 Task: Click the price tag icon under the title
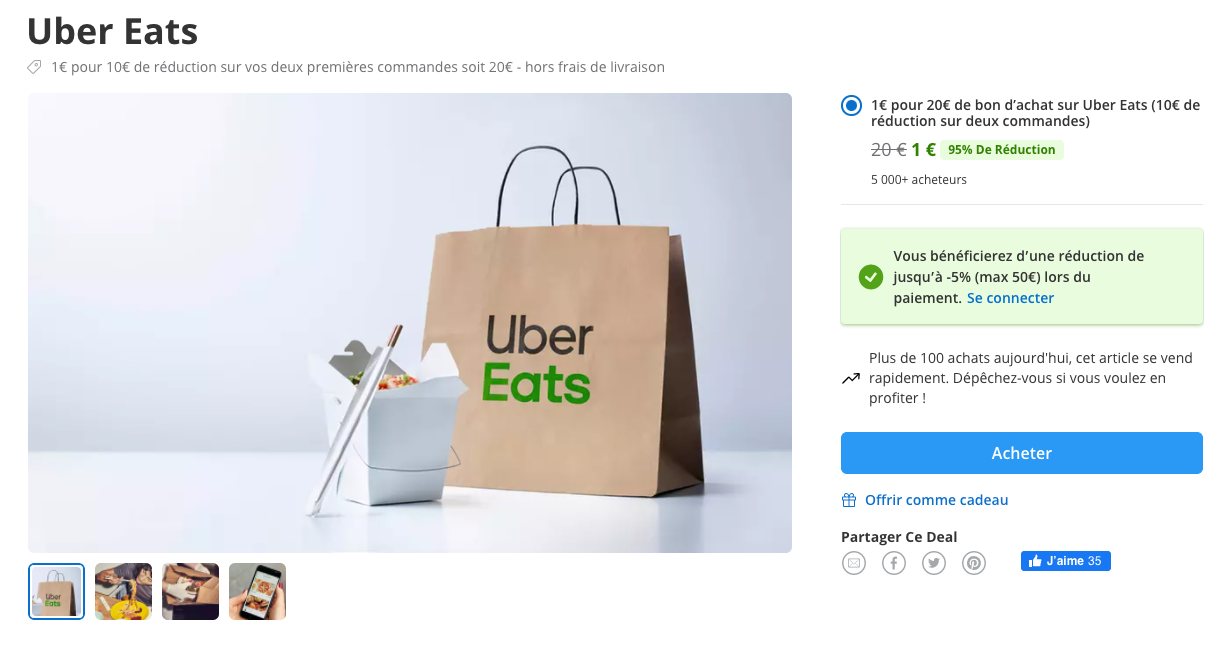(x=34, y=67)
